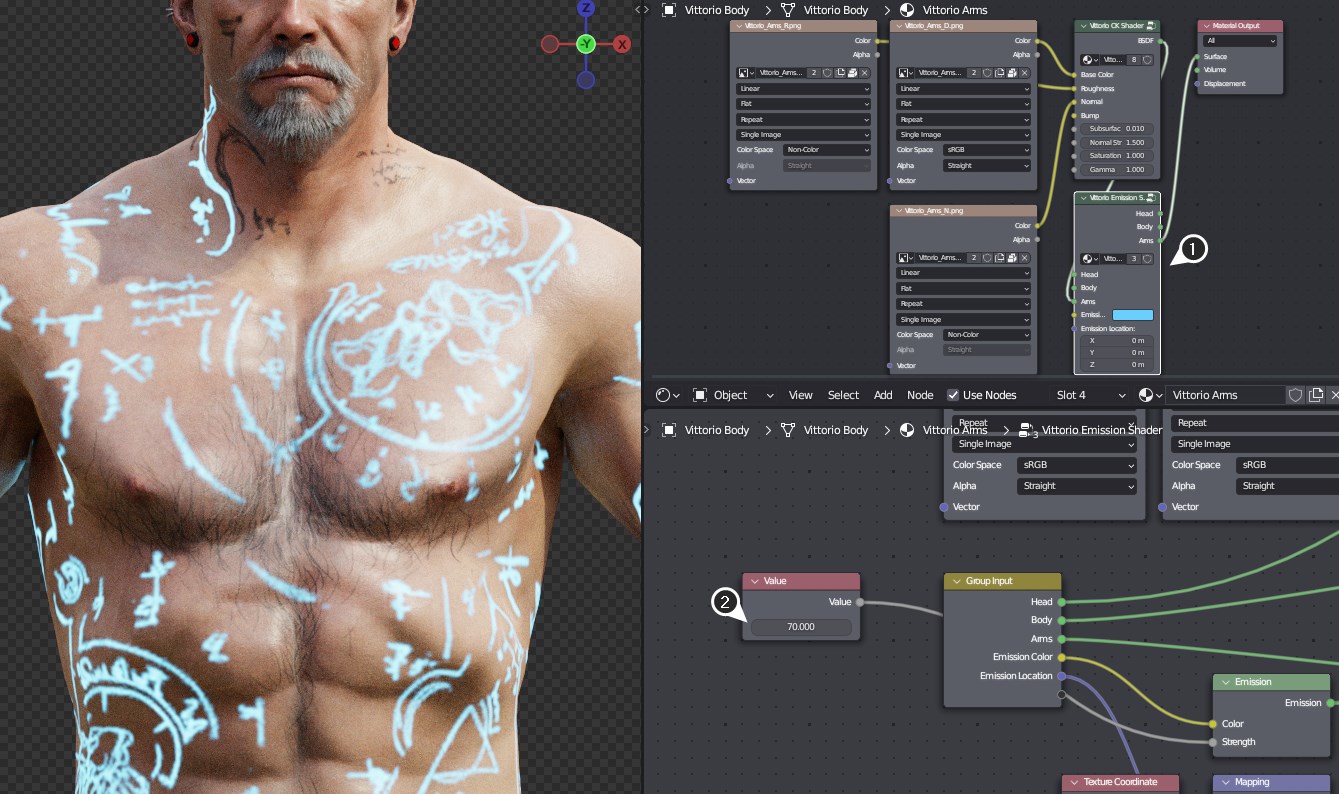The height and width of the screenshot is (794, 1339).
Task: Click the Saturation 1.000 slider
Action: [1117, 155]
